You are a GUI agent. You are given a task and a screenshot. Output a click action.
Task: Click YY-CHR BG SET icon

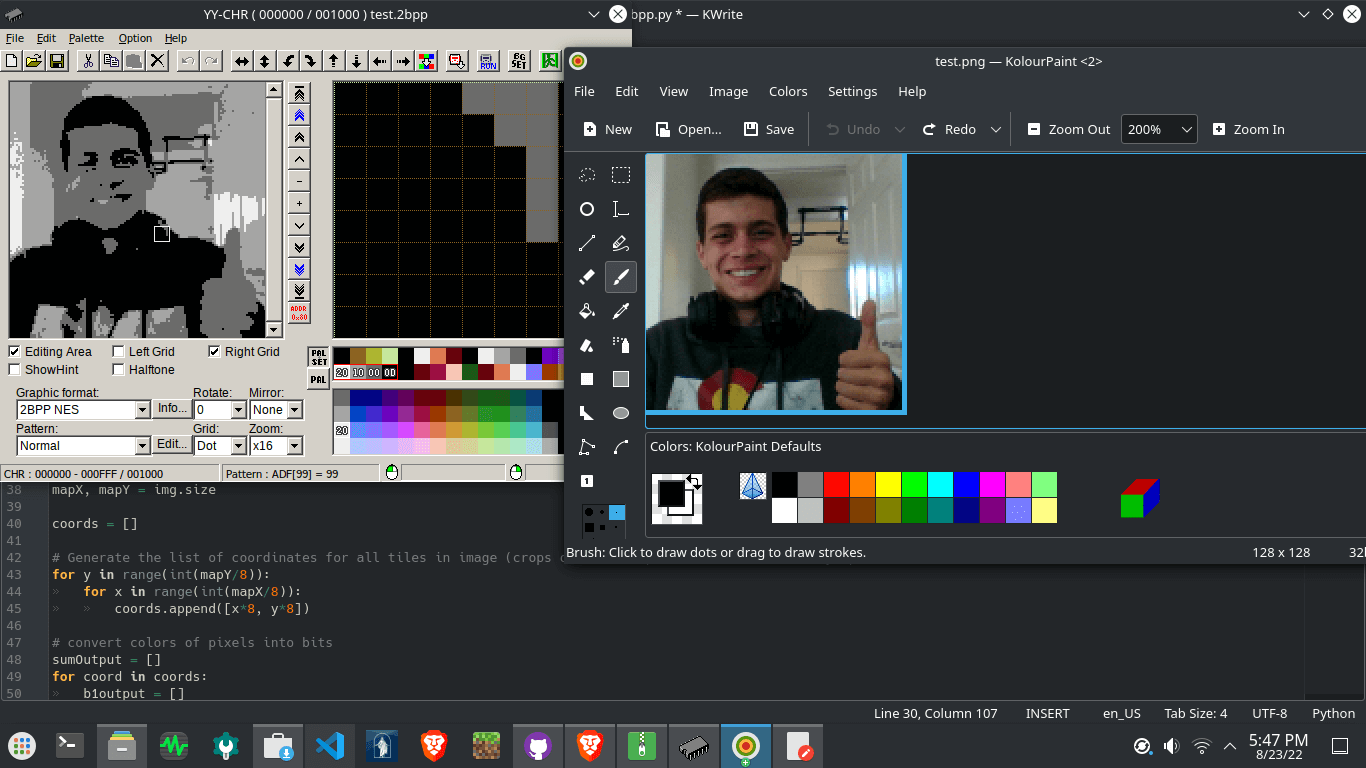(x=519, y=61)
